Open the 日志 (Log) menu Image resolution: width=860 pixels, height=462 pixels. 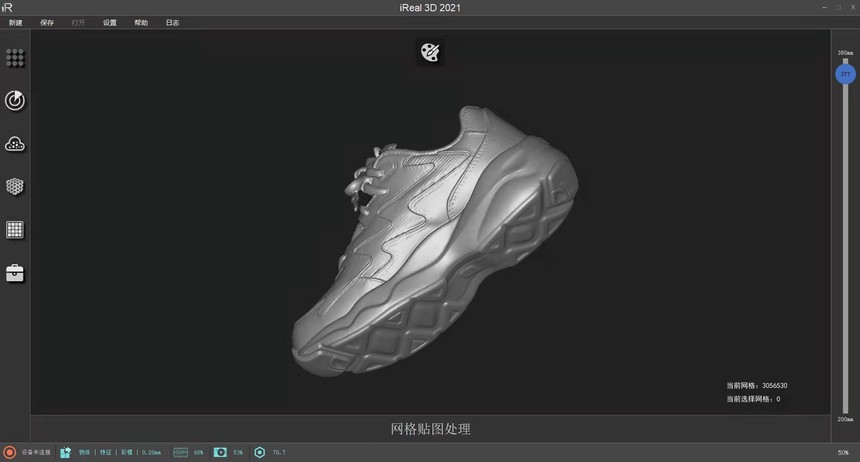pos(172,22)
